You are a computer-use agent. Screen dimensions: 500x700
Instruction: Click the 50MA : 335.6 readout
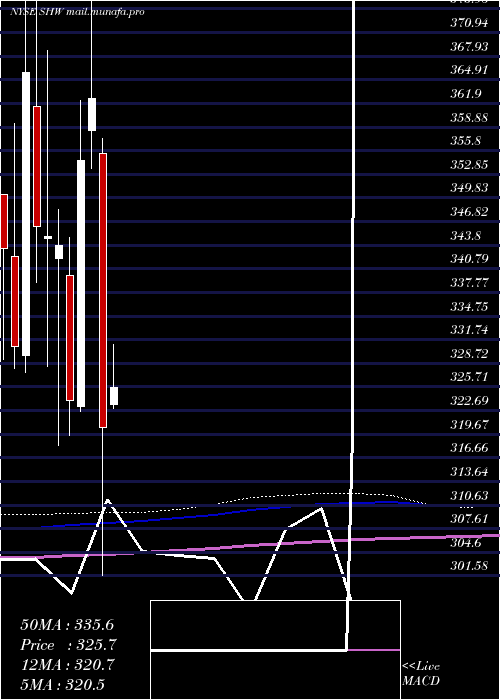[67, 625]
